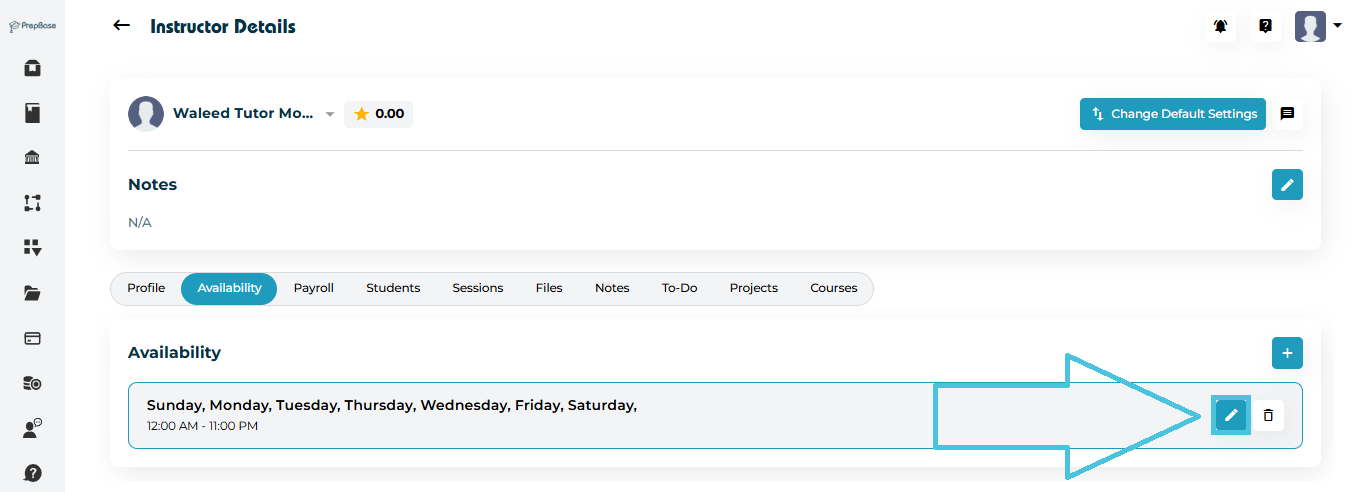Image resolution: width=1361 pixels, height=492 pixels.
Task: Open the user profile avatar menu
Action: coord(1316,27)
